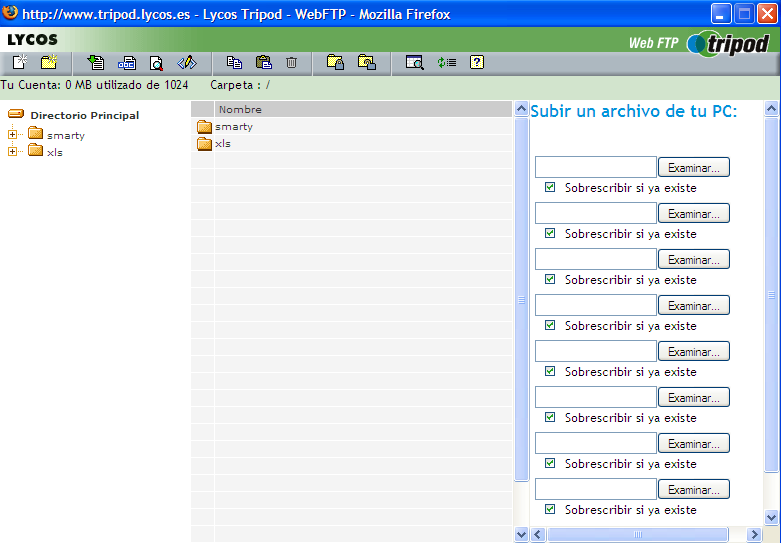Click the smarty folder icon in the file list

(204, 127)
